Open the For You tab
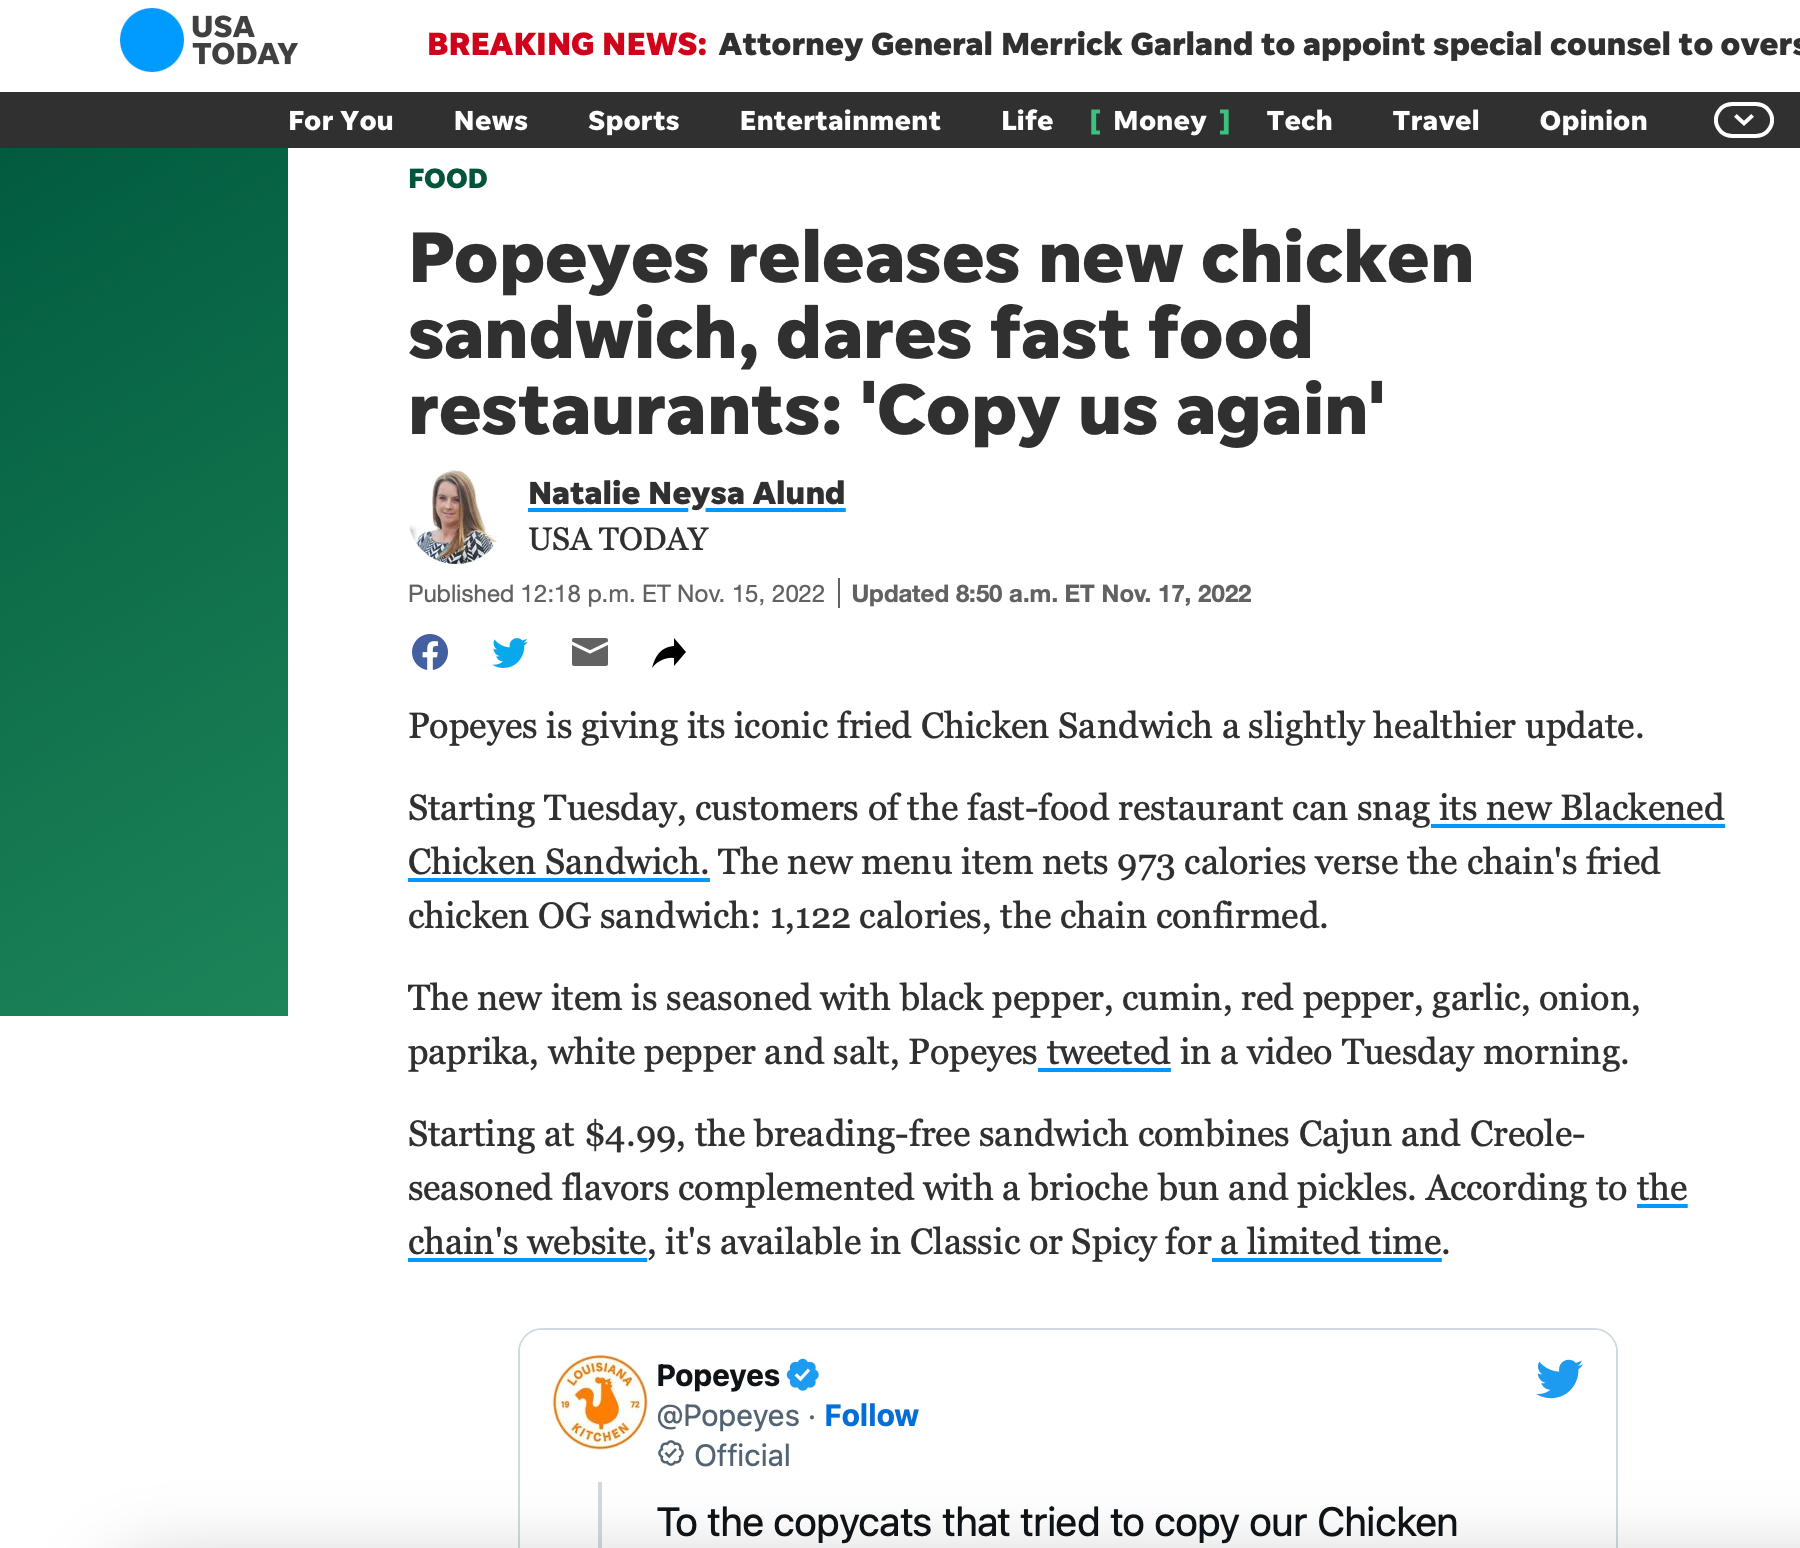This screenshot has width=1800, height=1548. (341, 121)
